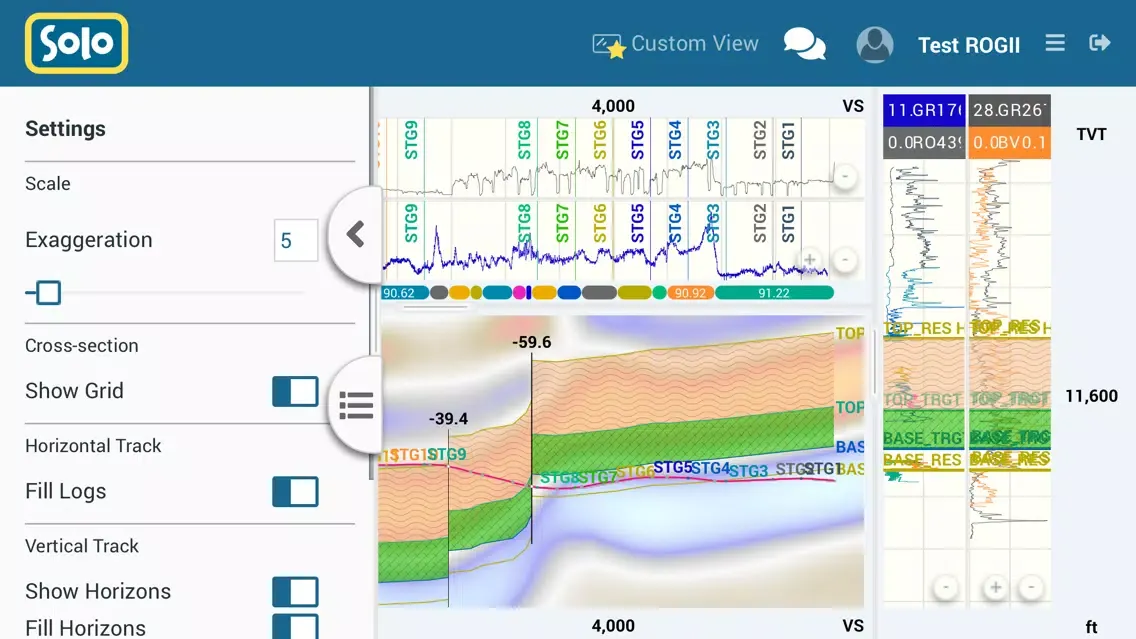Image resolution: width=1136 pixels, height=639 pixels.
Task: Zoom out the first vertical log track
Action: coord(945,587)
